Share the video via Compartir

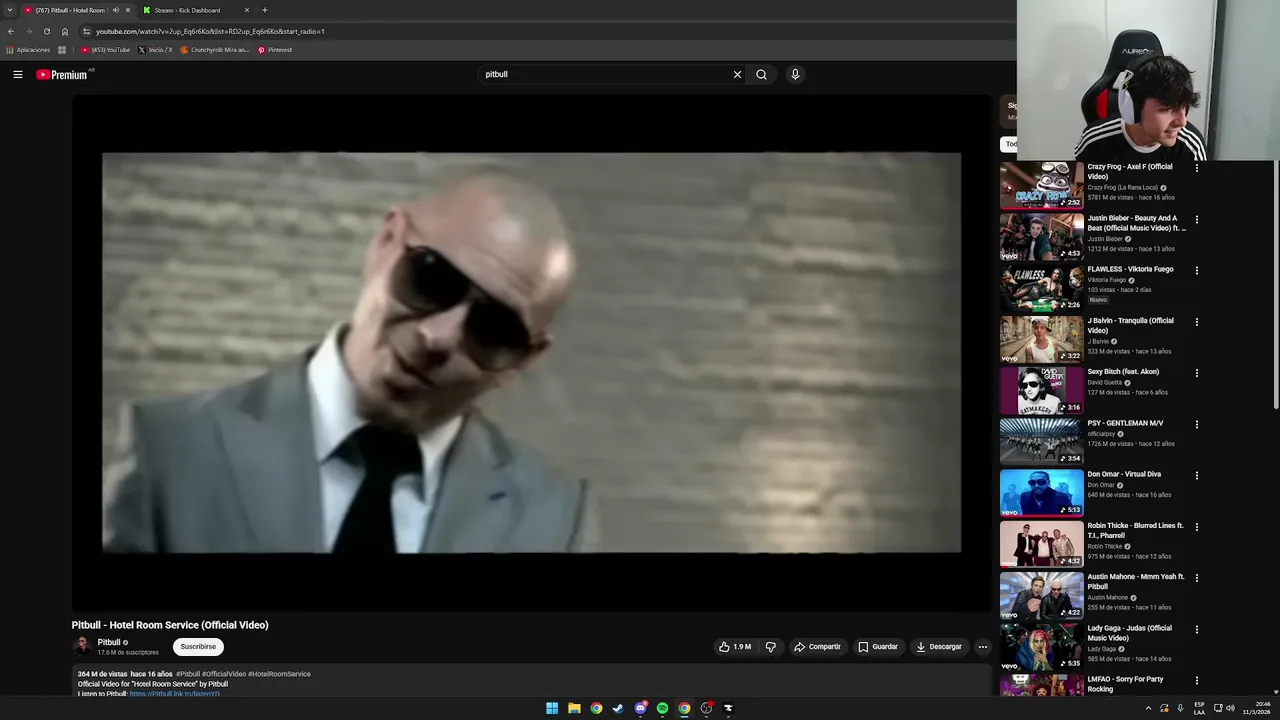pyautogui.click(x=818, y=647)
